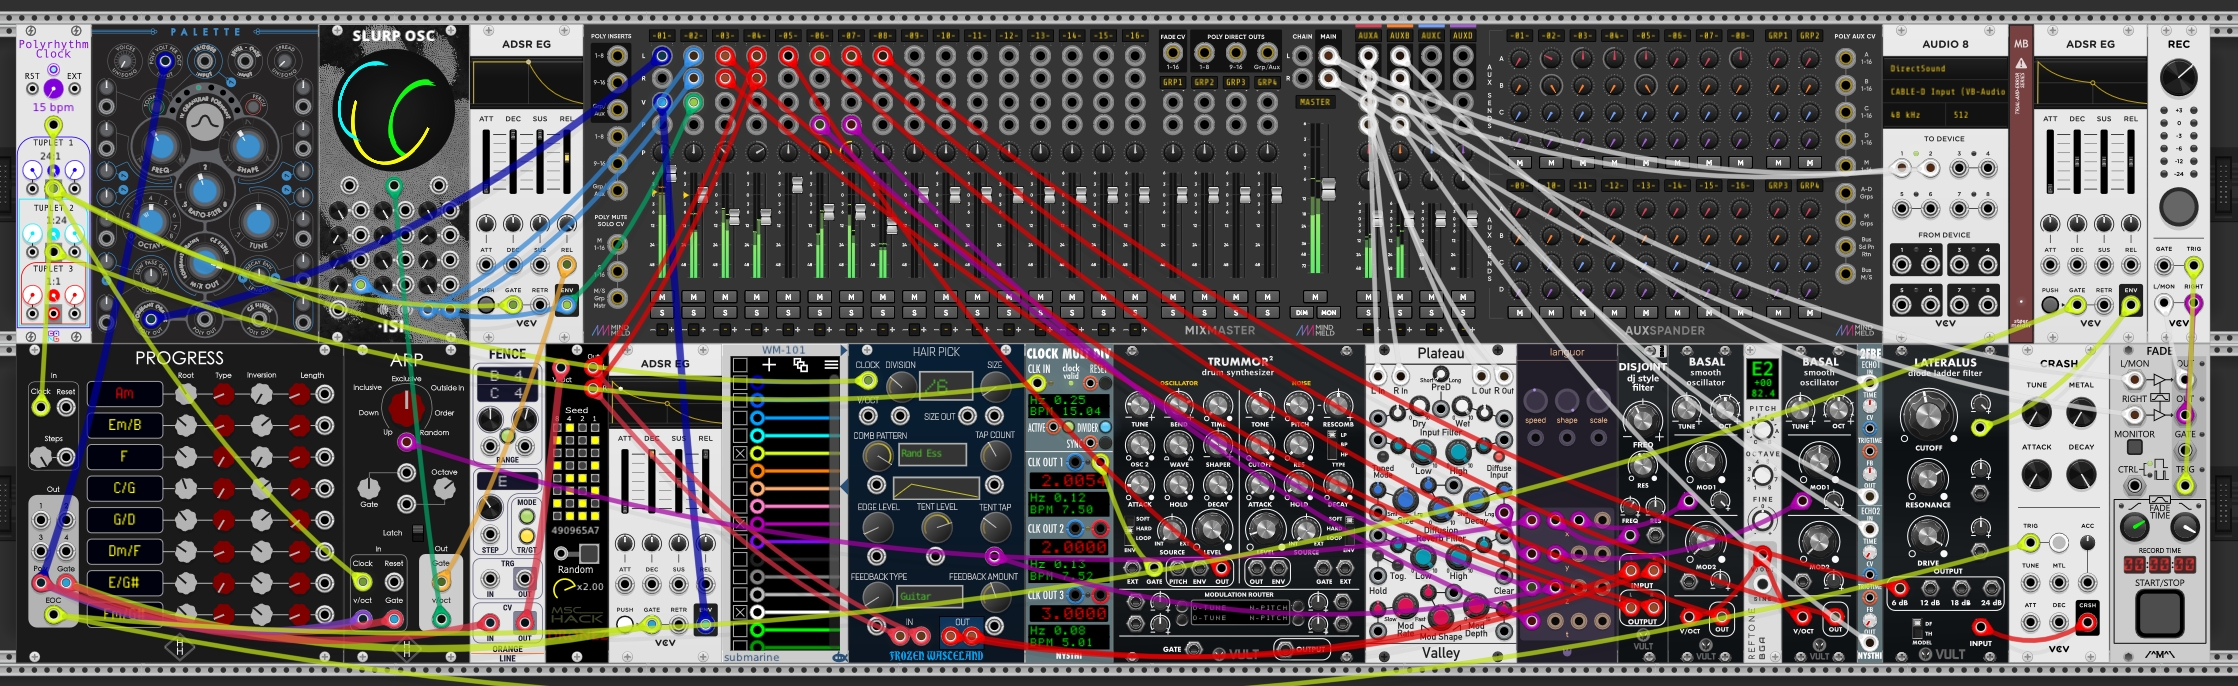Click the Am chord display in Progress
The image size is (2238, 686).
pos(124,394)
